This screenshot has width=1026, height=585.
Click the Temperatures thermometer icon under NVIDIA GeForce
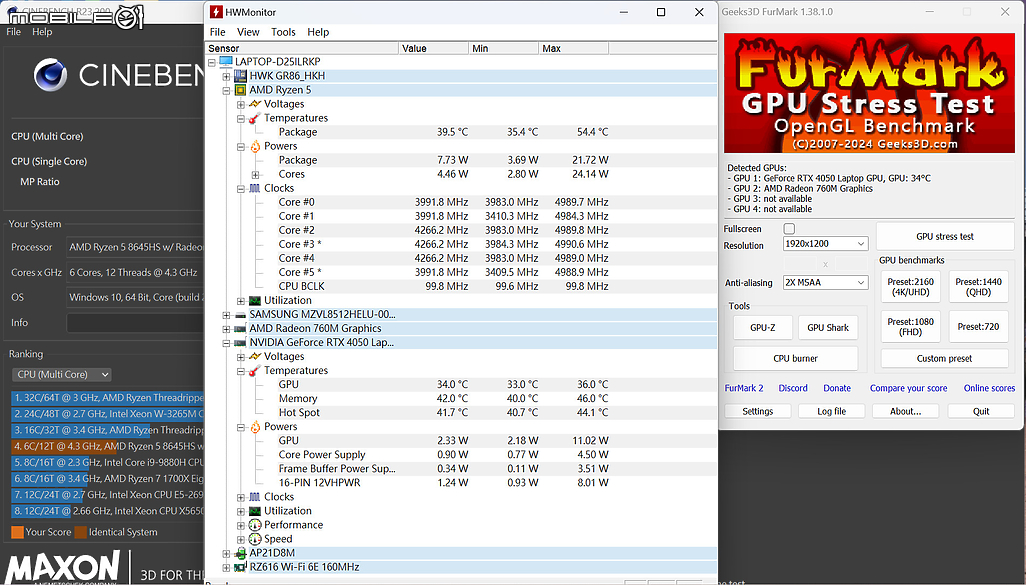click(255, 370)
